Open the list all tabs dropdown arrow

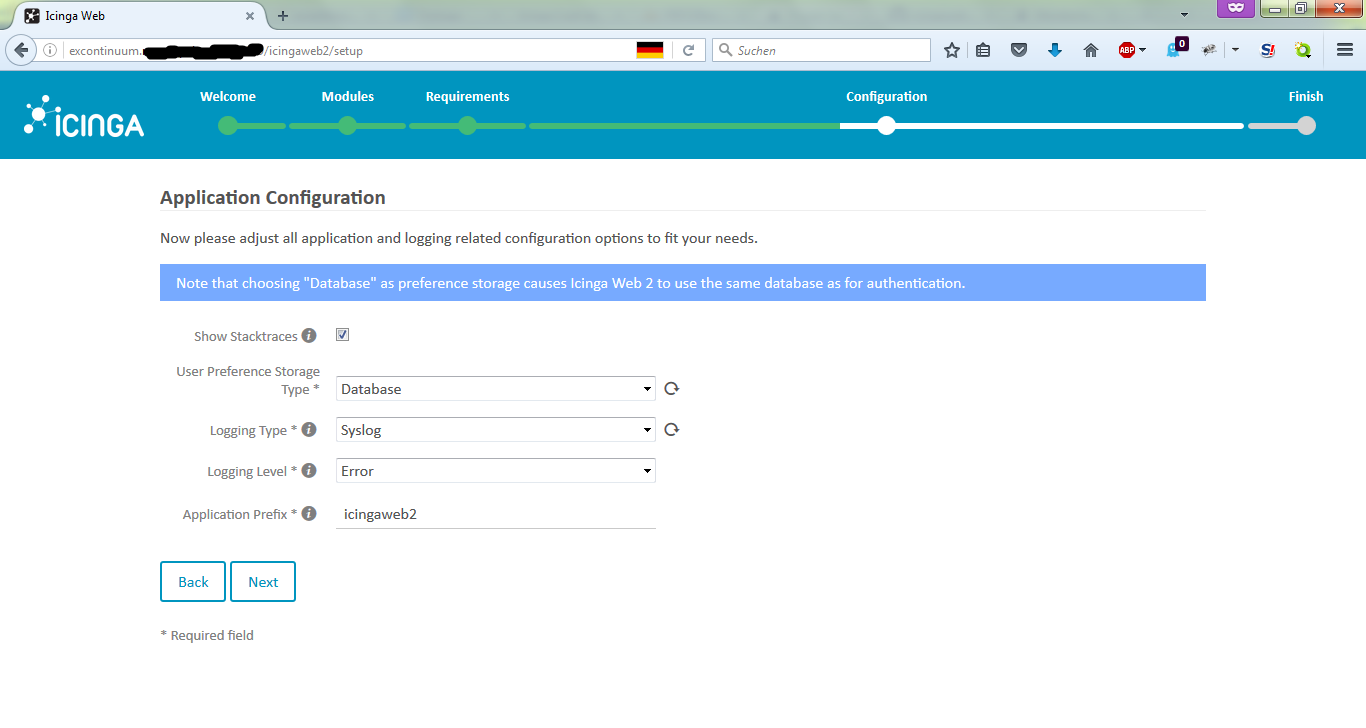[x=1184, y=15]
